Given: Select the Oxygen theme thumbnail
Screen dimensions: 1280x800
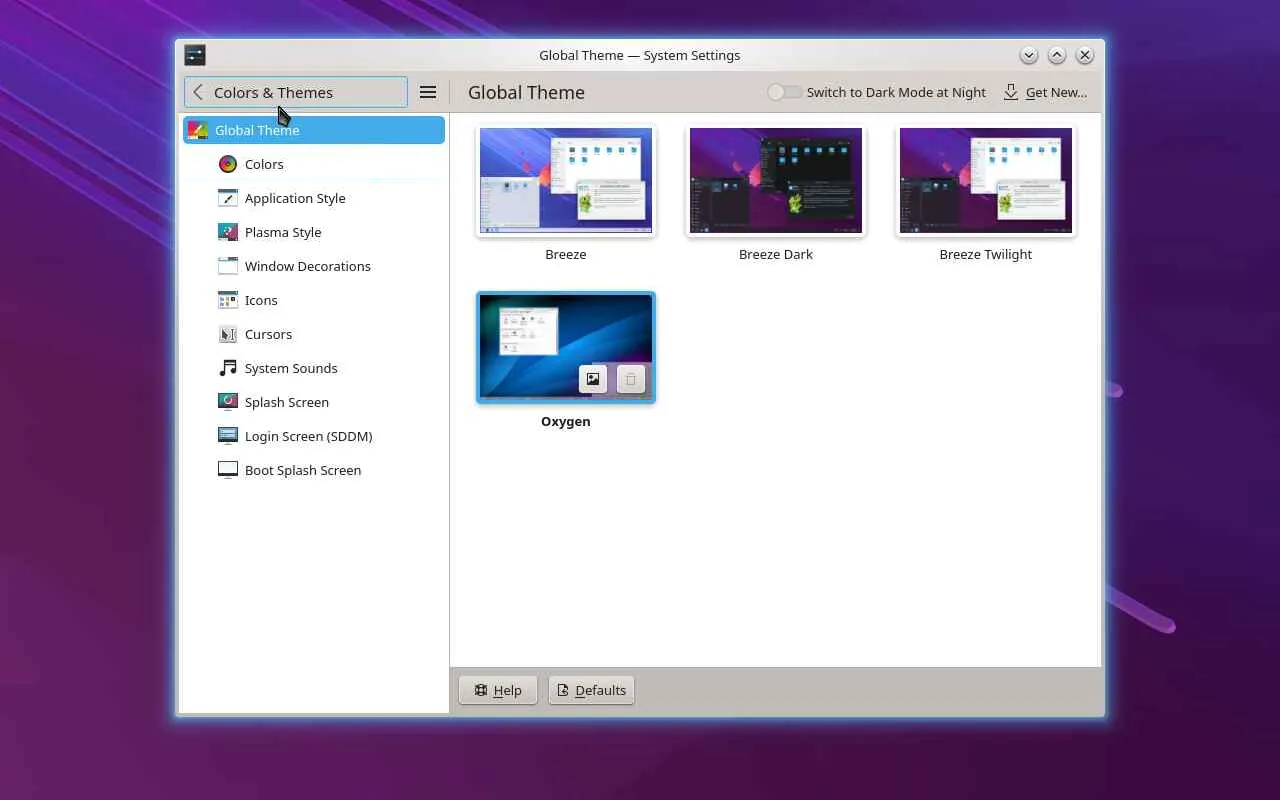Looking at the screenshot, I should tap(566, 348).
